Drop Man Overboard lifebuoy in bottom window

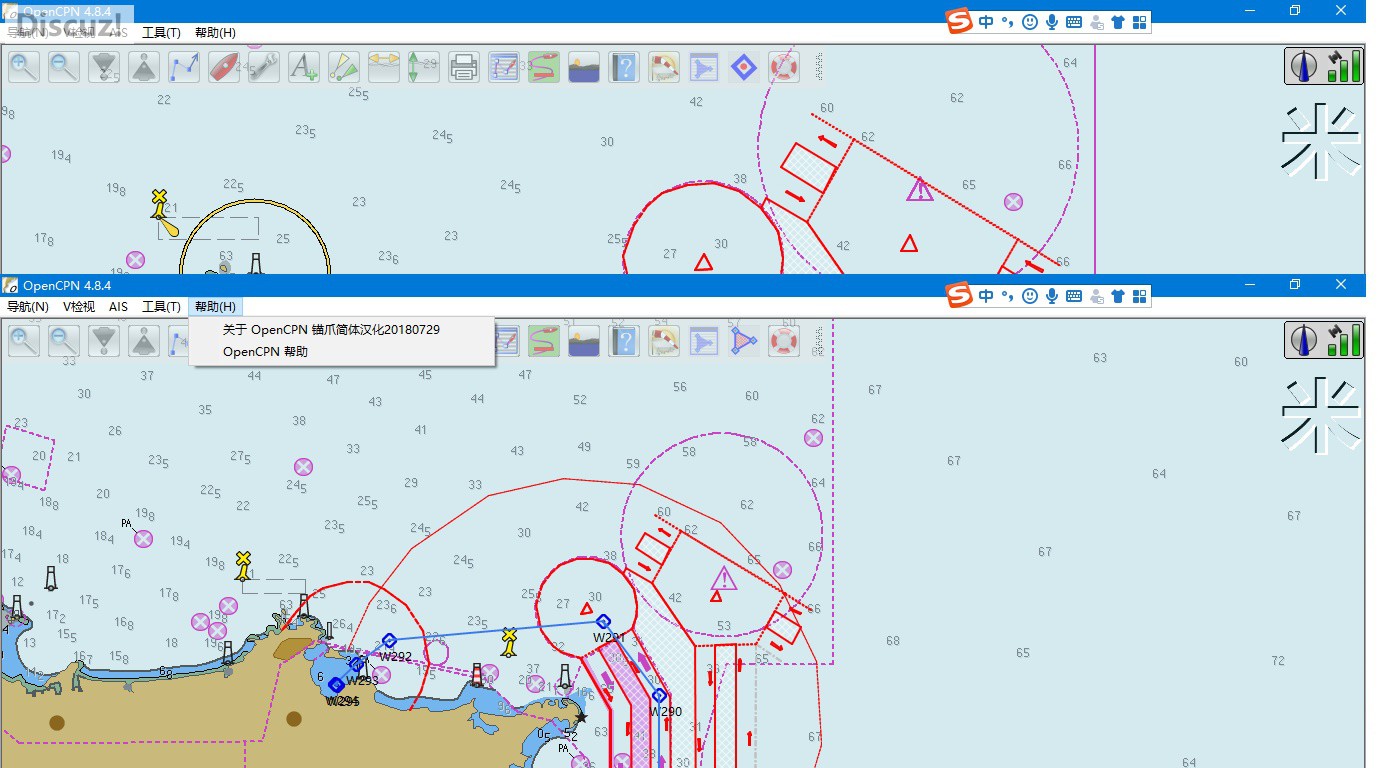pyautogui.click(x=784, y=341)
